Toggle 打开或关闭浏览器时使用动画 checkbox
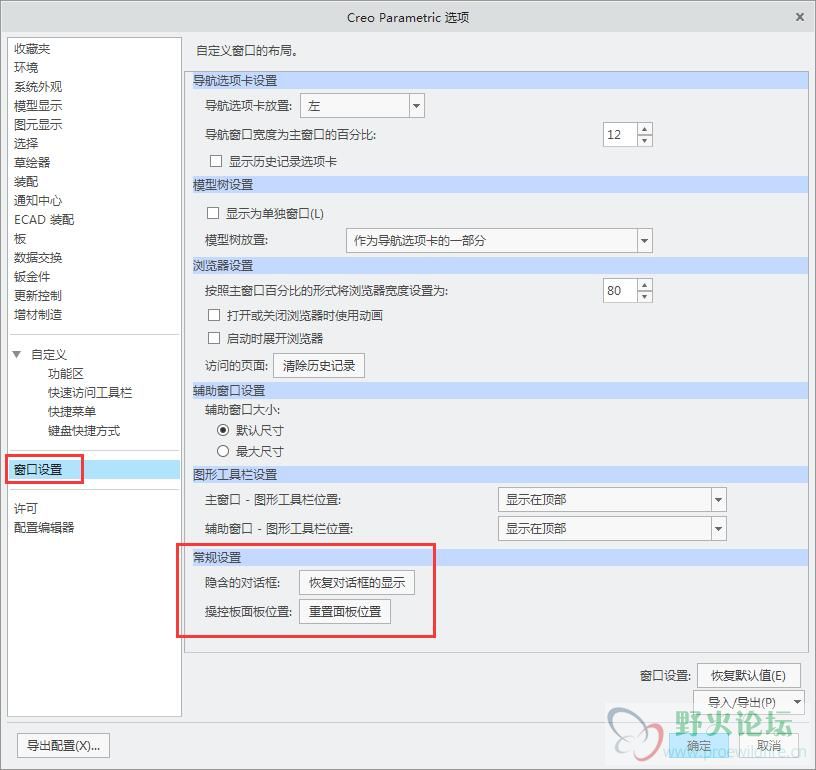 click(214, 315)
